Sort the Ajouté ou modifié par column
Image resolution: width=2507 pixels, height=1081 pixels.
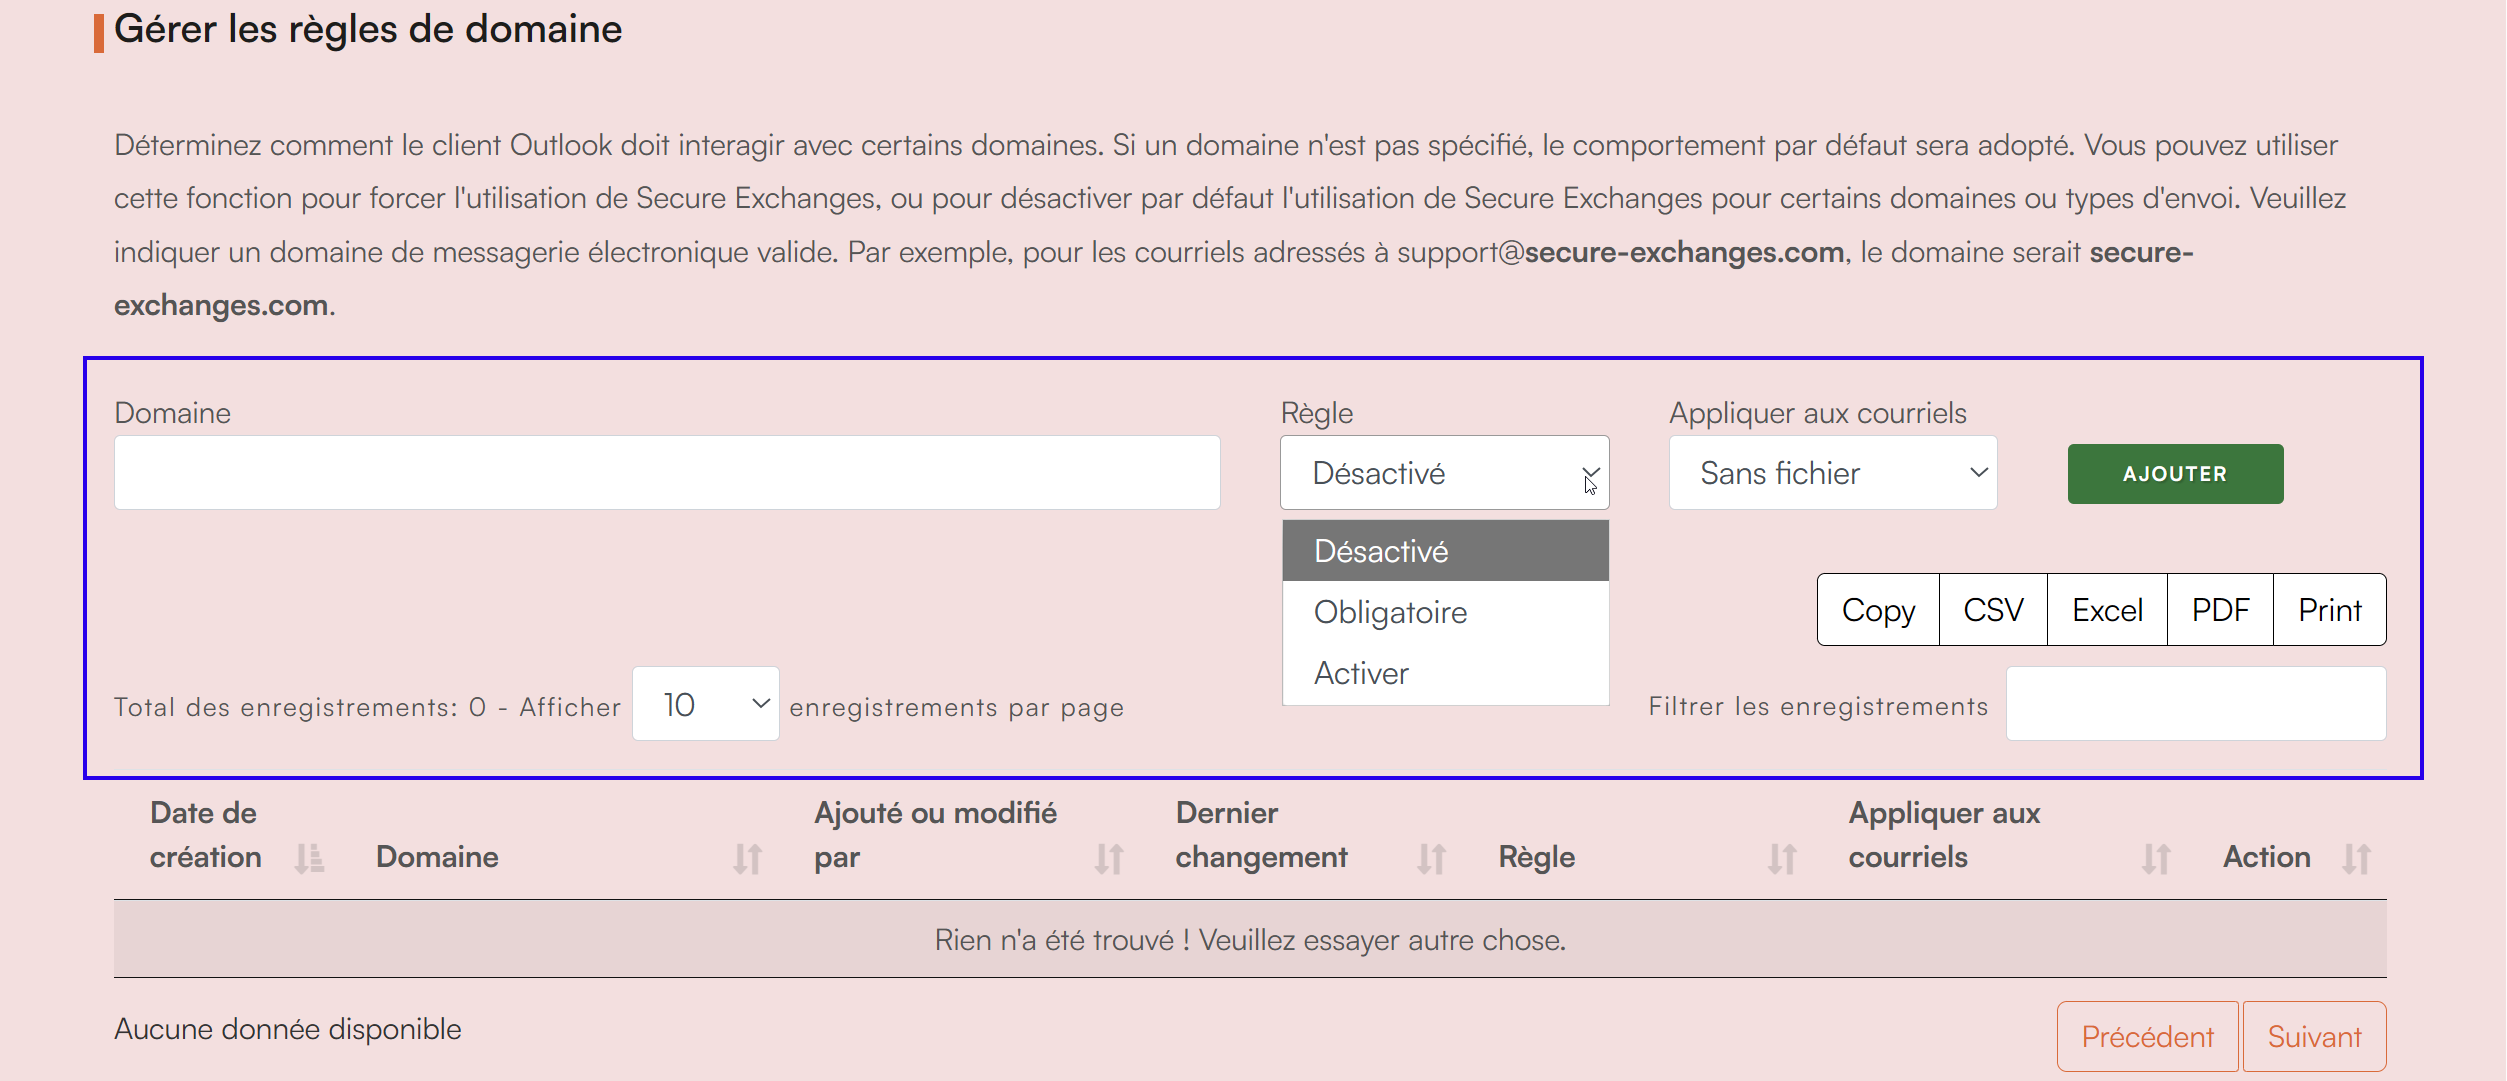1108,858
